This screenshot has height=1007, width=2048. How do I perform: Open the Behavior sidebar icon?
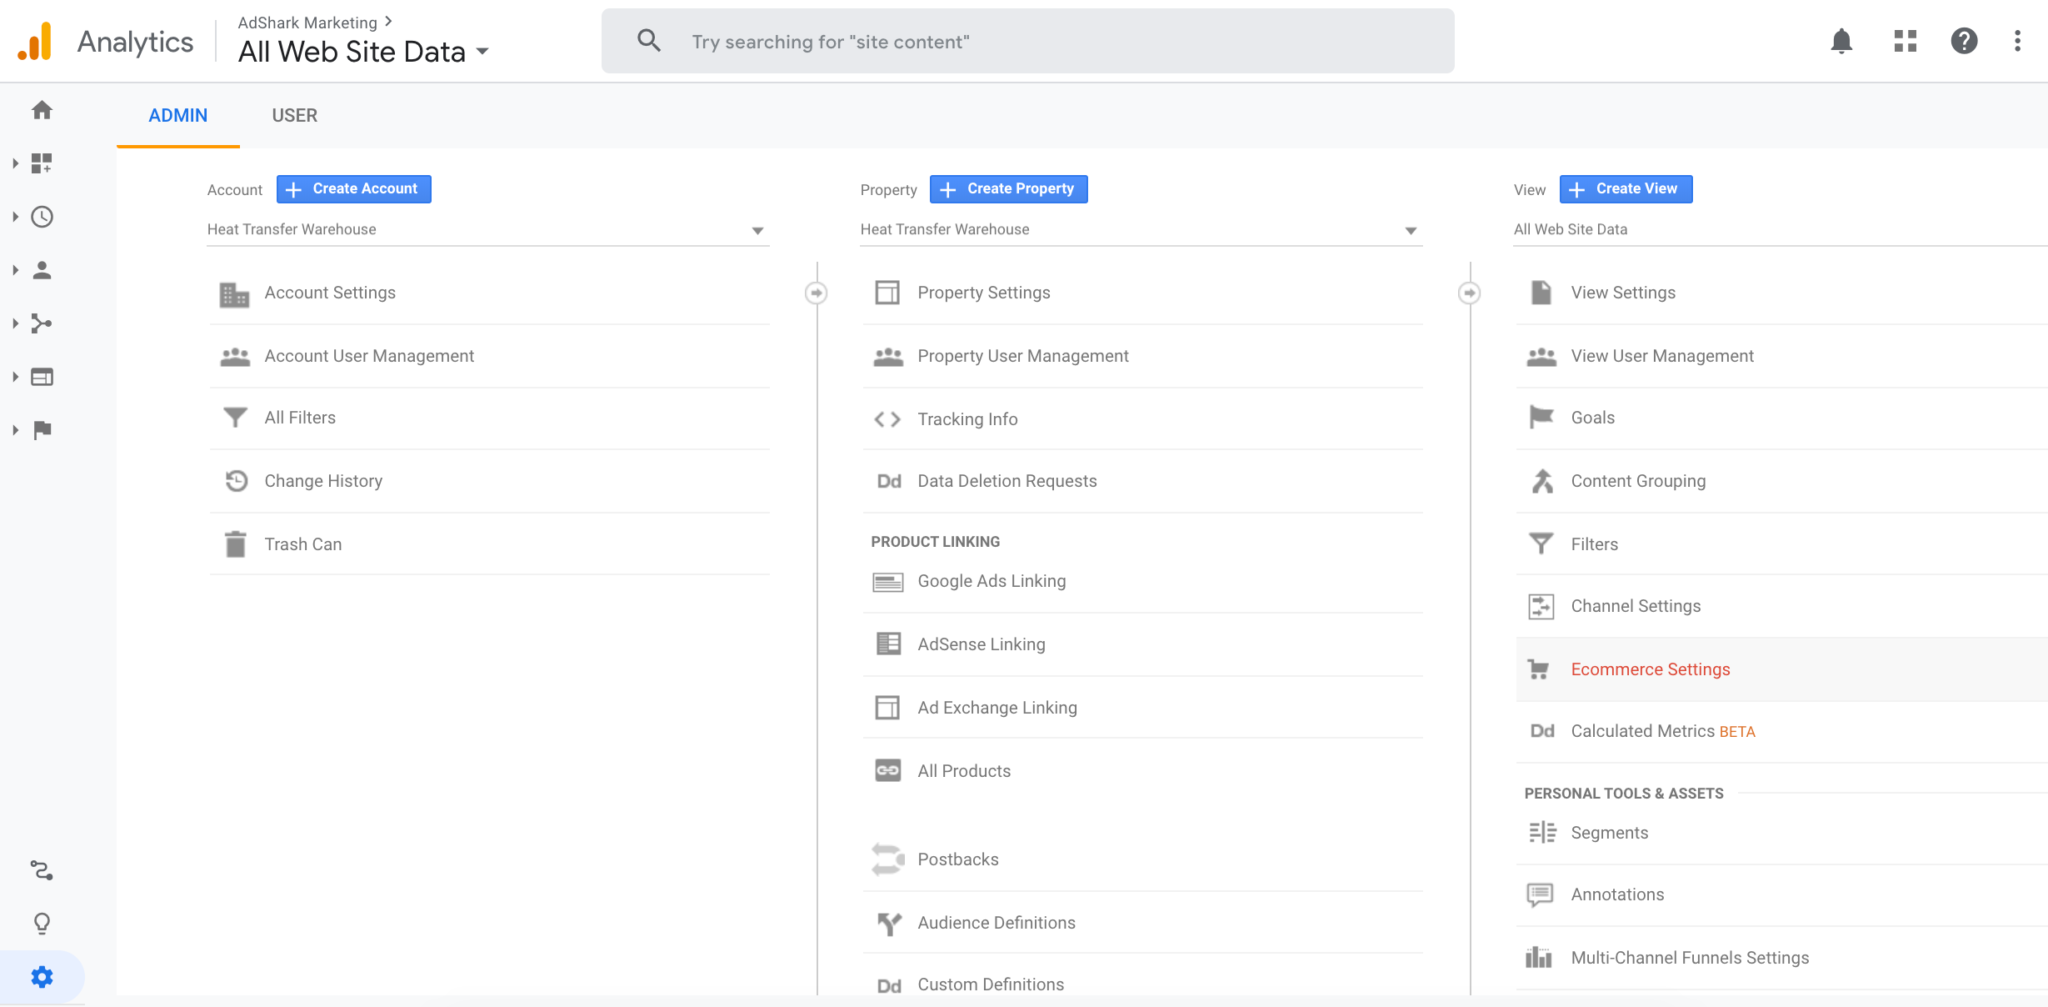42,377
